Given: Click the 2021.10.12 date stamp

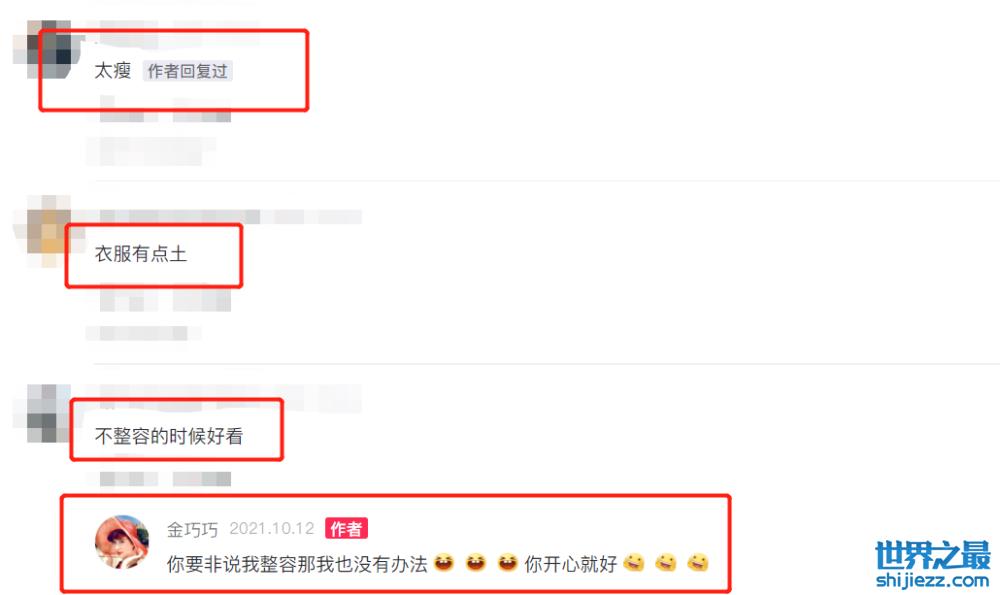Looking at the screenshot, I should point(272,528).
